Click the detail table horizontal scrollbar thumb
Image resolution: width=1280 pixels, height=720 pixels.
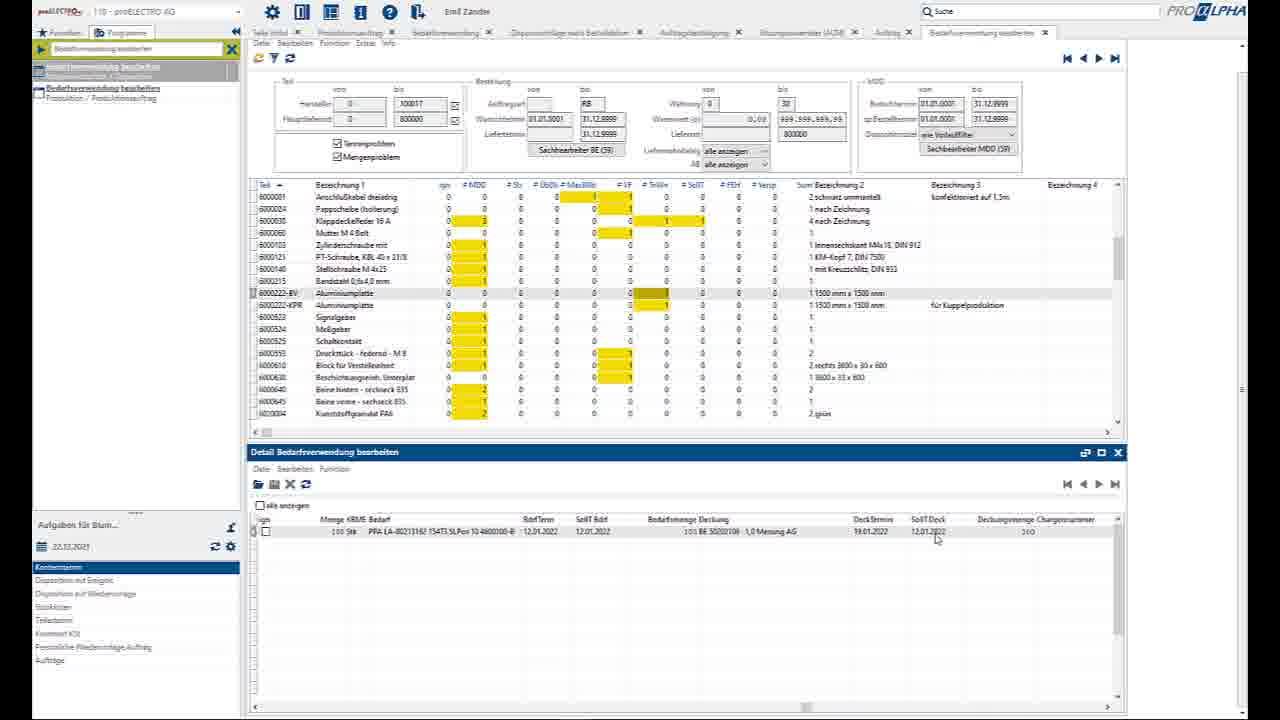806,708
